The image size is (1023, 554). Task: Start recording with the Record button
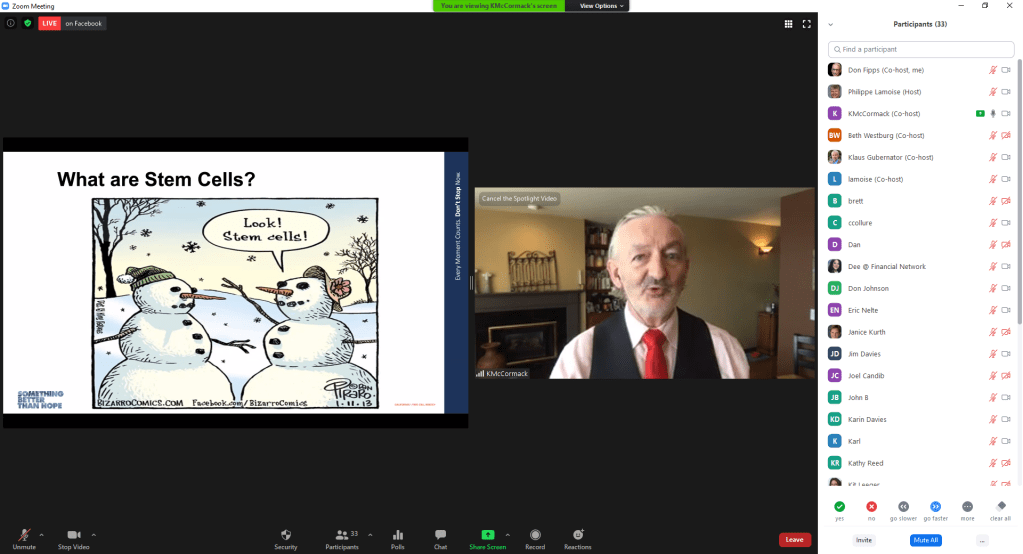[535, 535]
